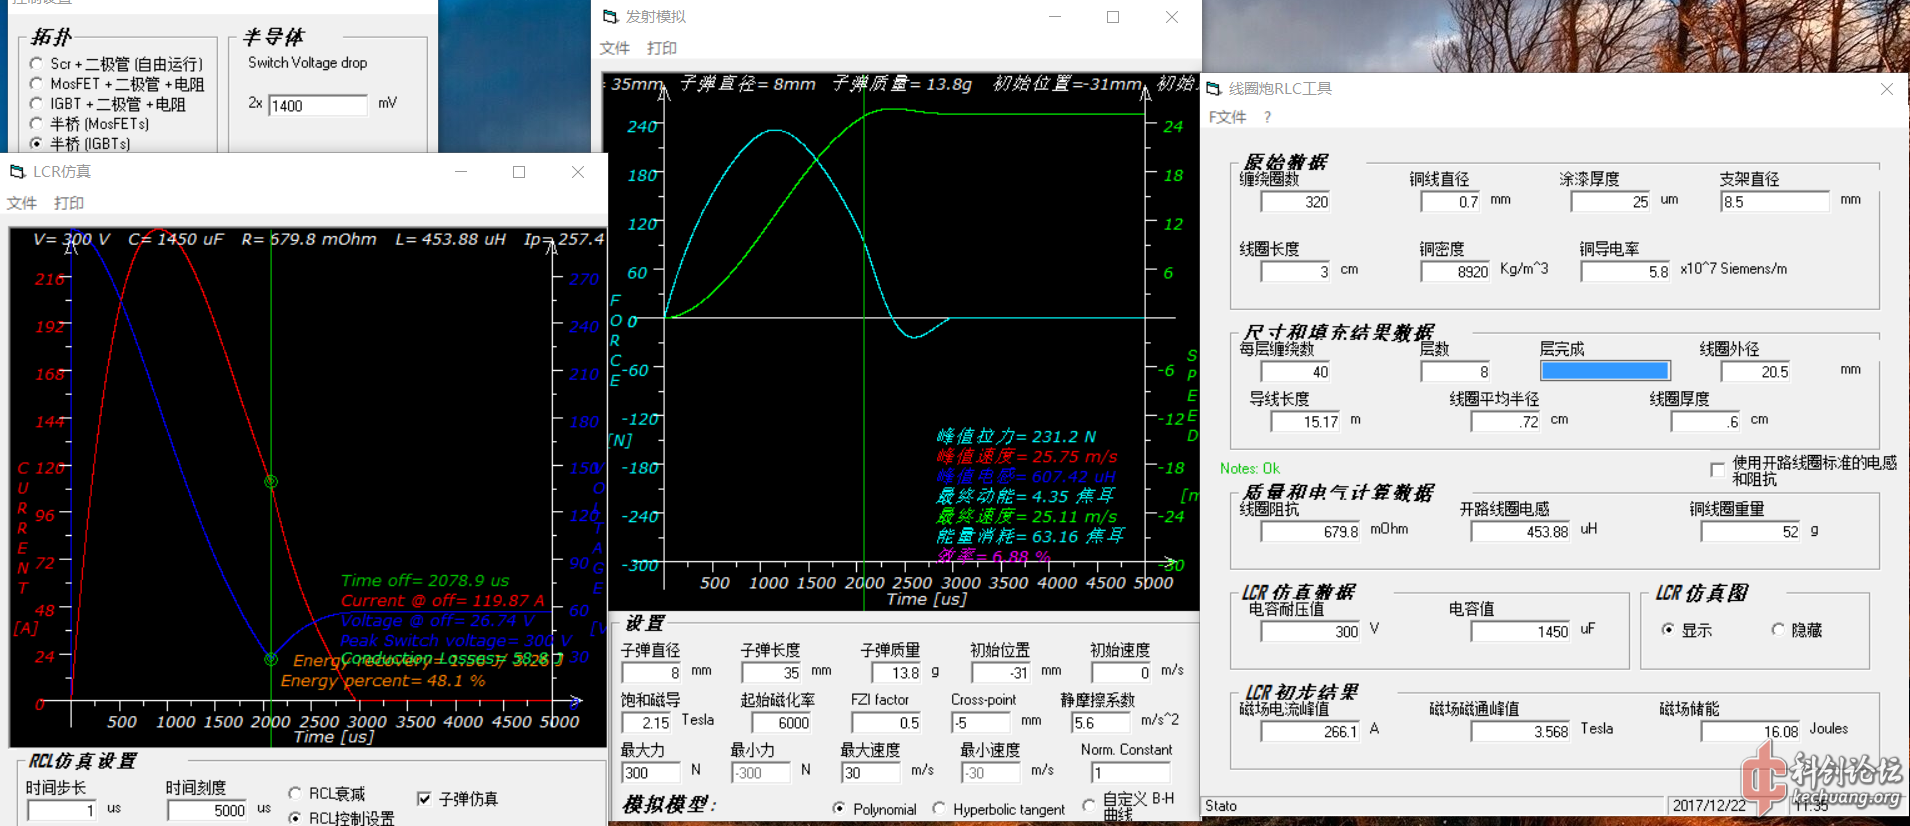The image size is (1910, 826).
Task: Click the 层数 field showing 8
Action: pos(1456,371)
